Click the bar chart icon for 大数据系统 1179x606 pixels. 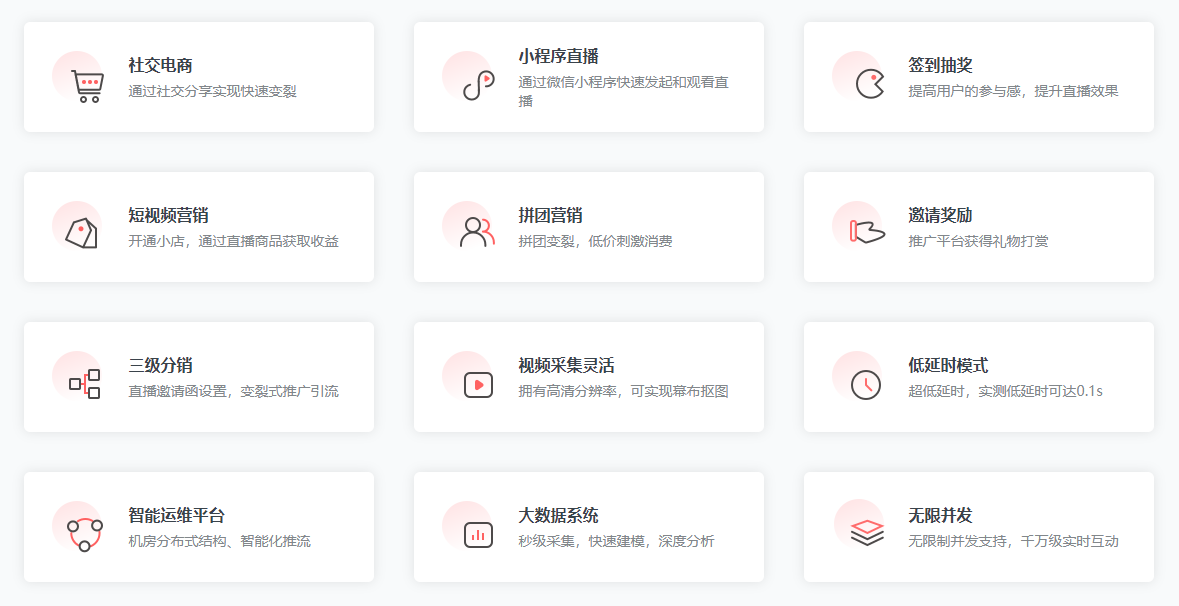(x=478, y=534)
